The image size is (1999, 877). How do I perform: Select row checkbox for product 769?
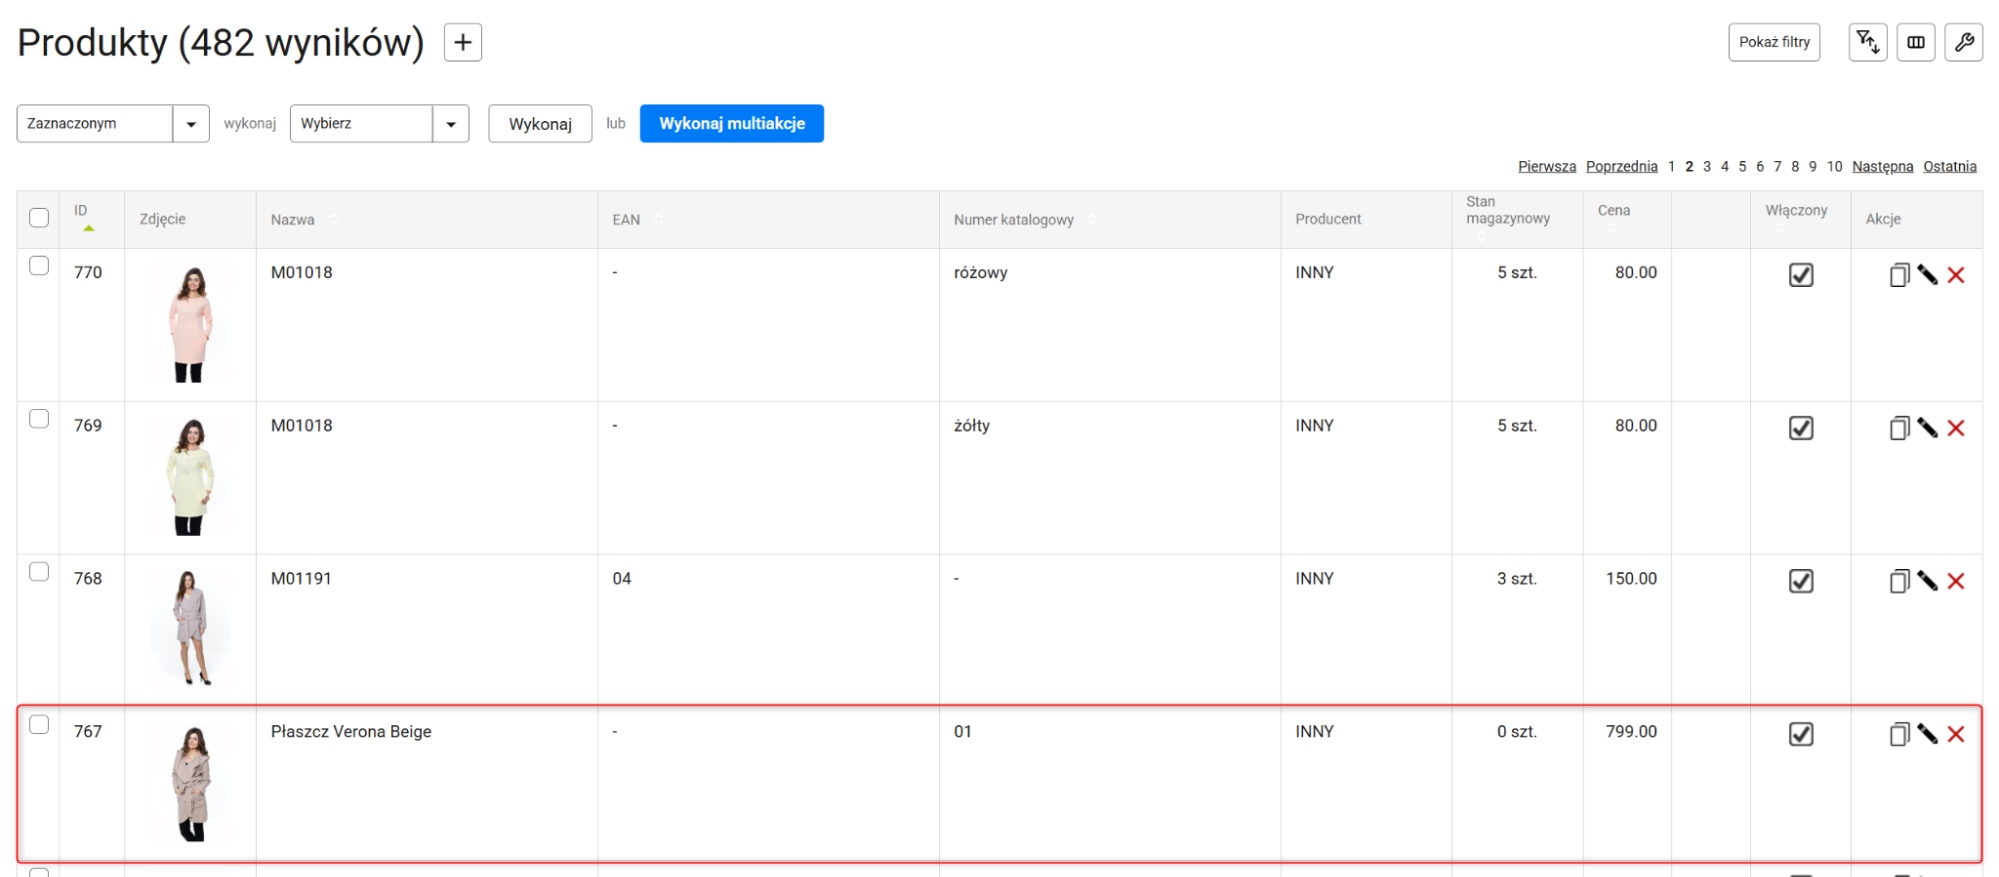tap(39, 419)
